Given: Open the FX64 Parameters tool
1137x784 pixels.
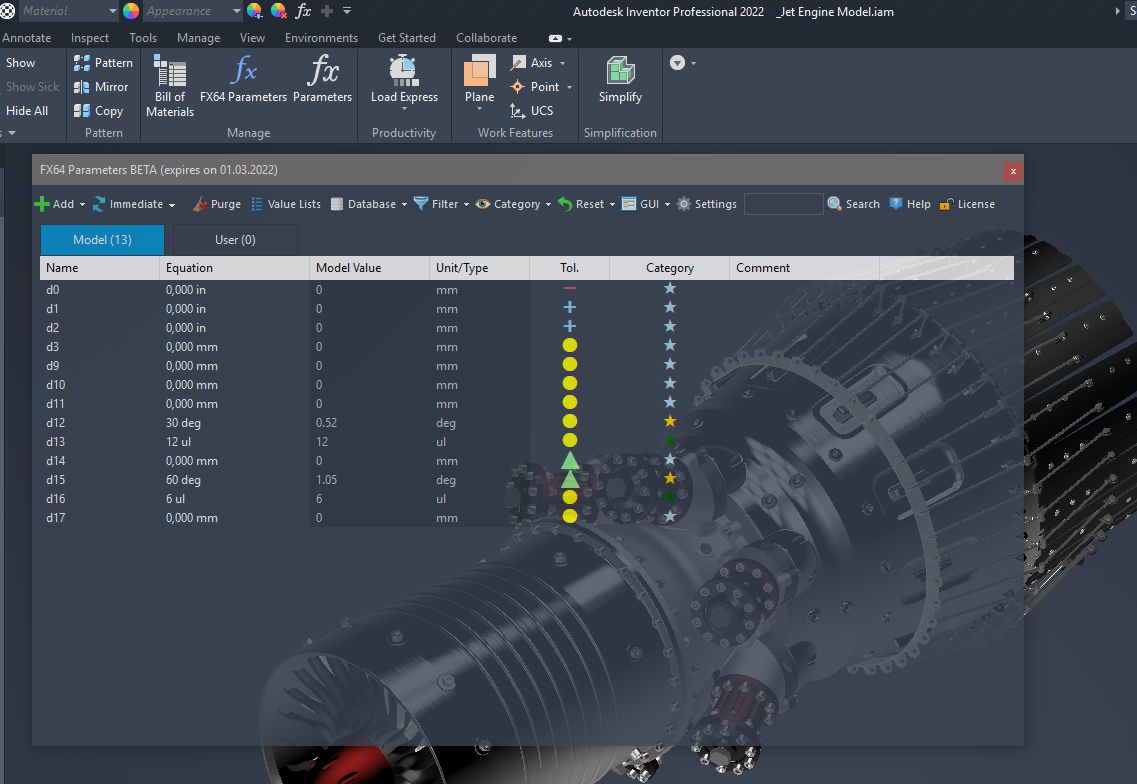Looking at the screenshot, I should (243, 79).
